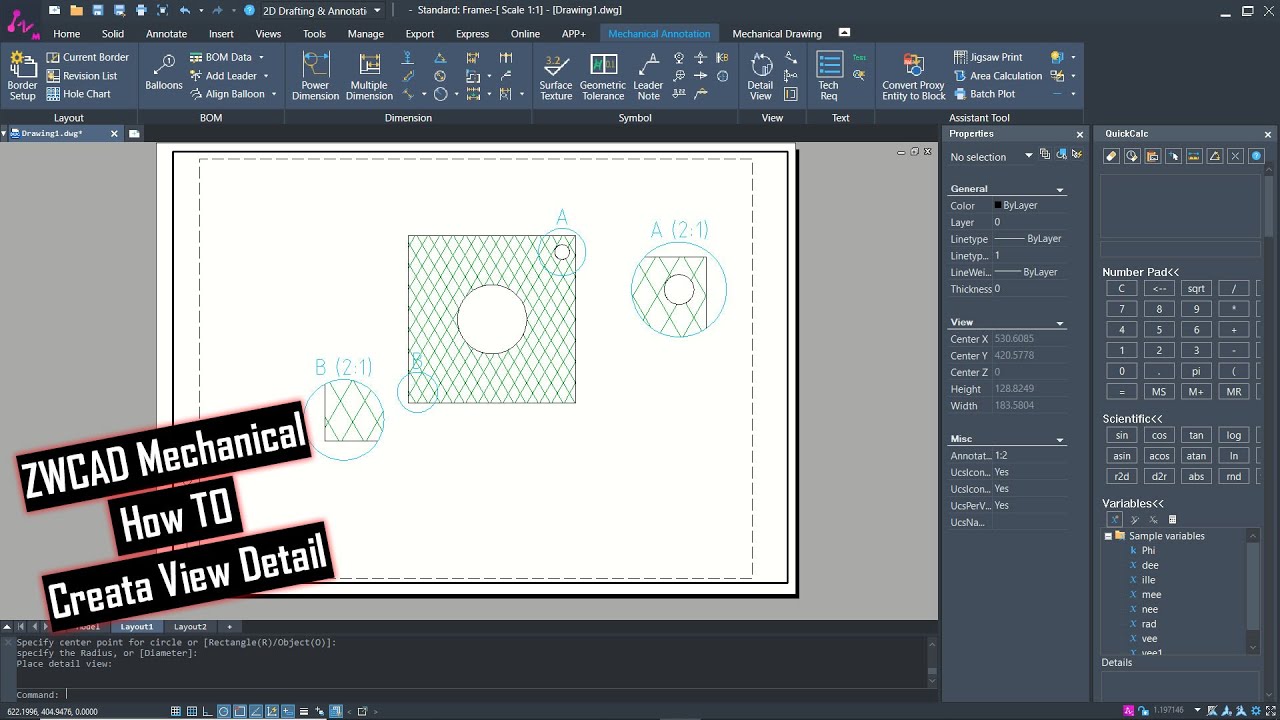Screen dimensions: 1280x720
Task: Click the sqrt button in Number Pad
Action: point(1196,288)
